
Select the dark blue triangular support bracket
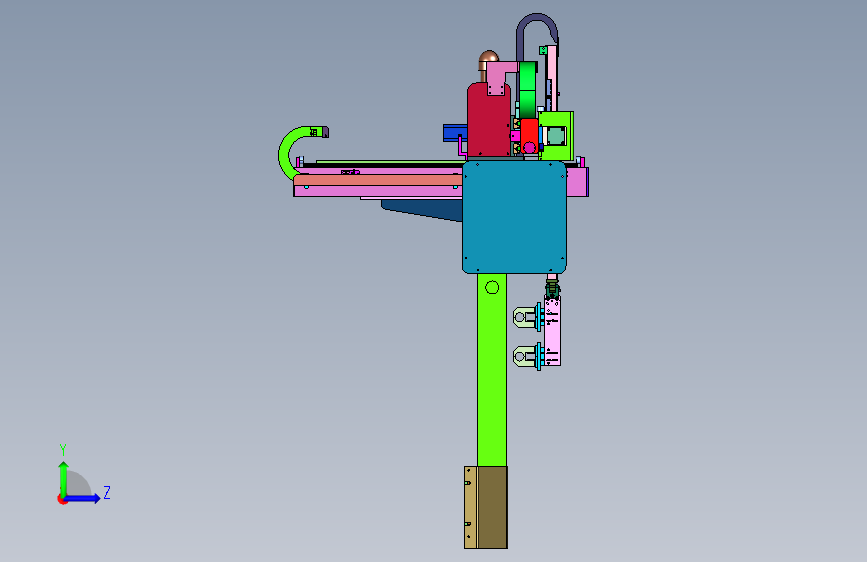426,210
